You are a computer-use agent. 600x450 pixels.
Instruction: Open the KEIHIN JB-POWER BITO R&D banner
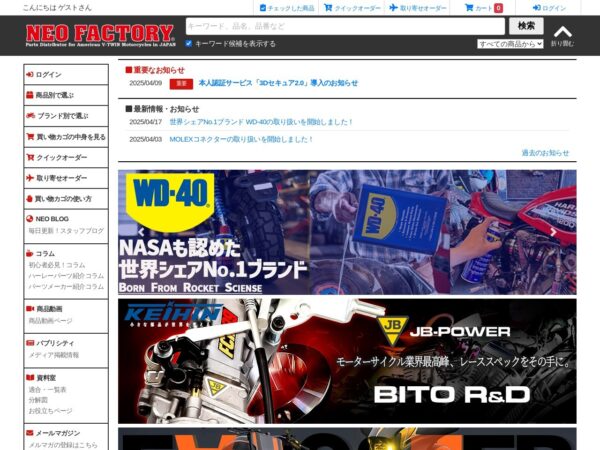coord(347,361)
